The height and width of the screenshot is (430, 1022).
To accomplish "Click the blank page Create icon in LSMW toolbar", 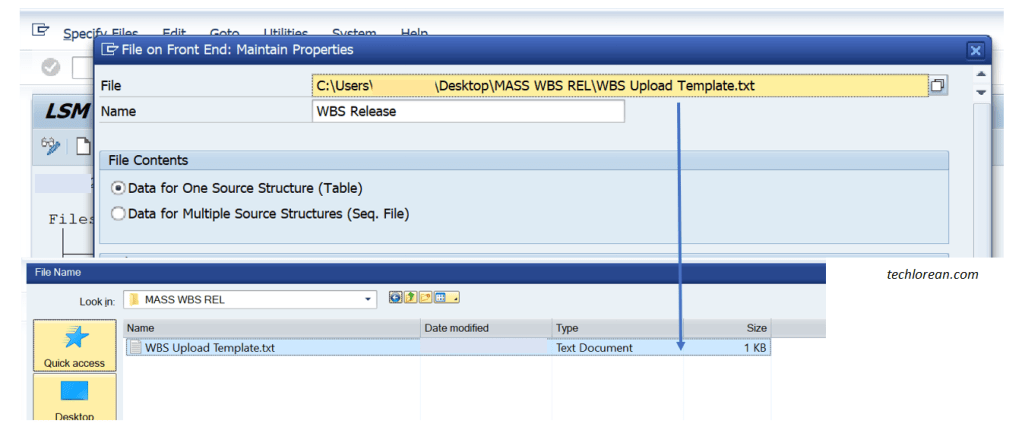I will (x=83, y=146).
